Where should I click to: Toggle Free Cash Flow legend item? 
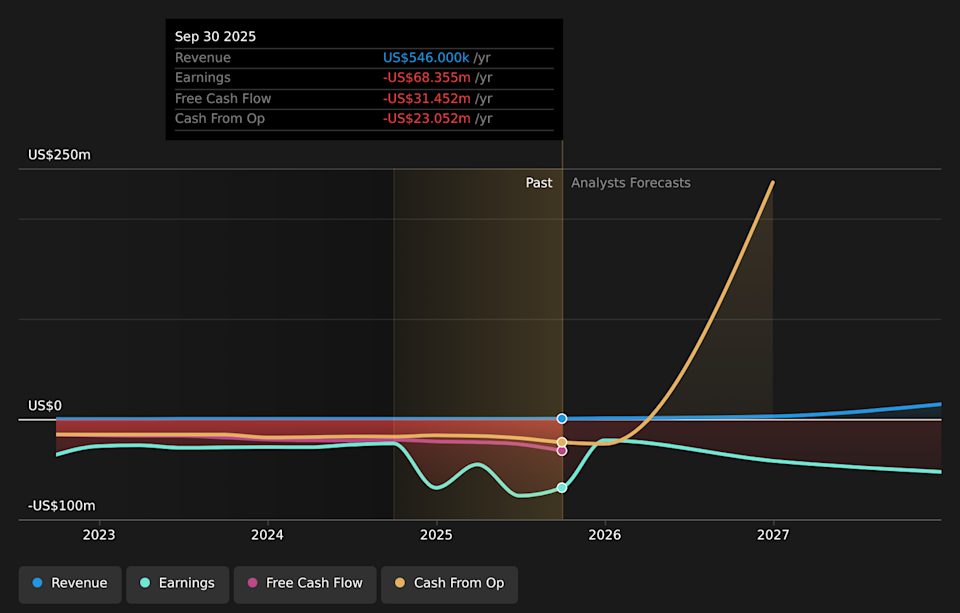coord(304,583)
